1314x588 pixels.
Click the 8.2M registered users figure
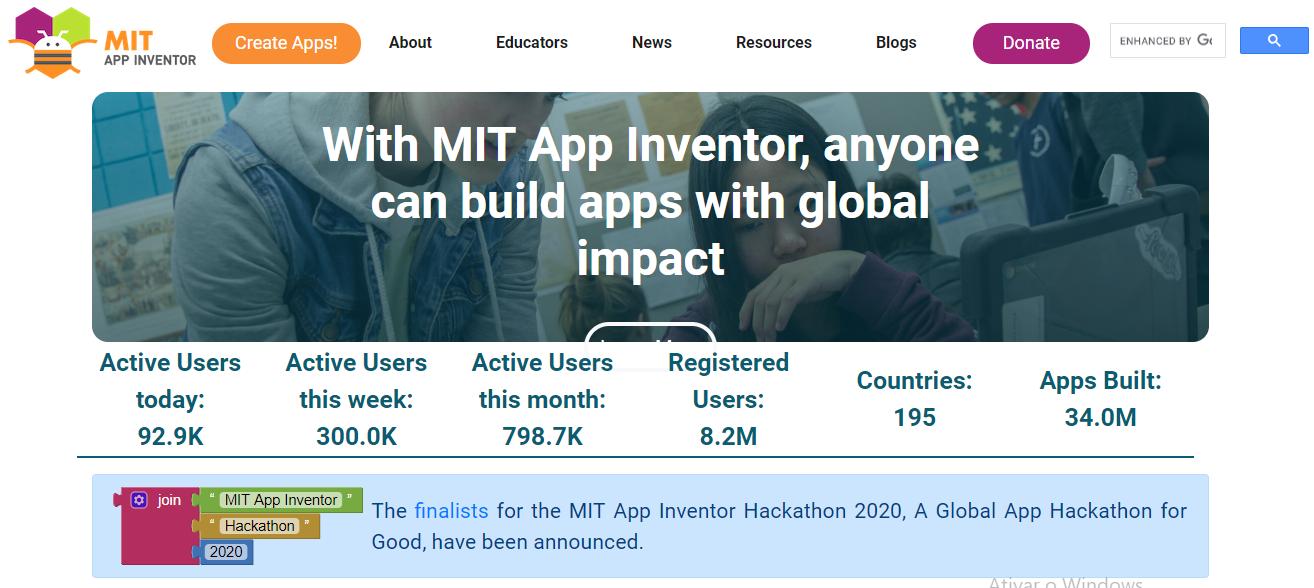coord(728,437)
